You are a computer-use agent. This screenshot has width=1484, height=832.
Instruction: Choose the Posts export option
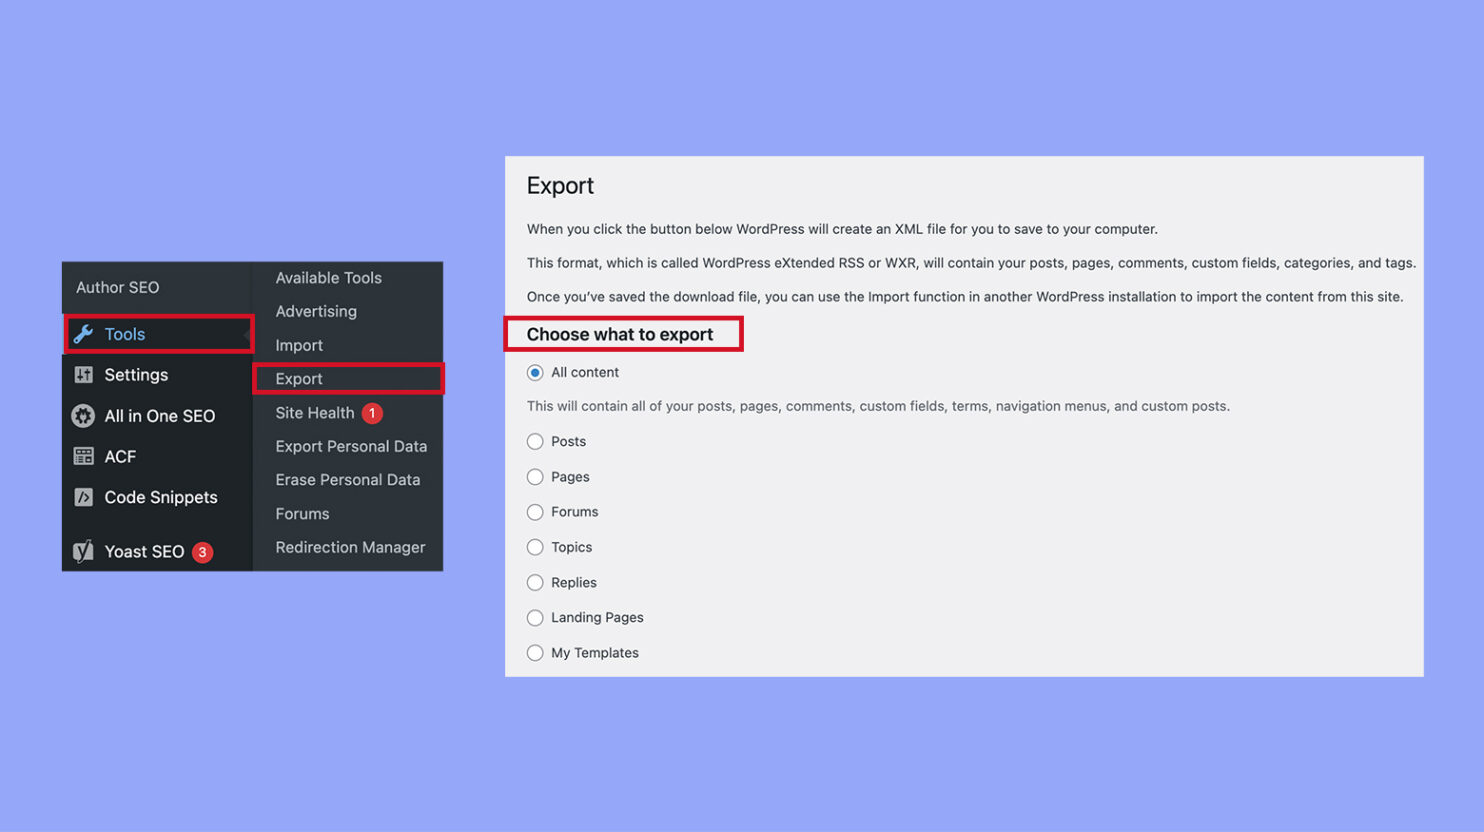pyautogui.click(x=534, y=441)
